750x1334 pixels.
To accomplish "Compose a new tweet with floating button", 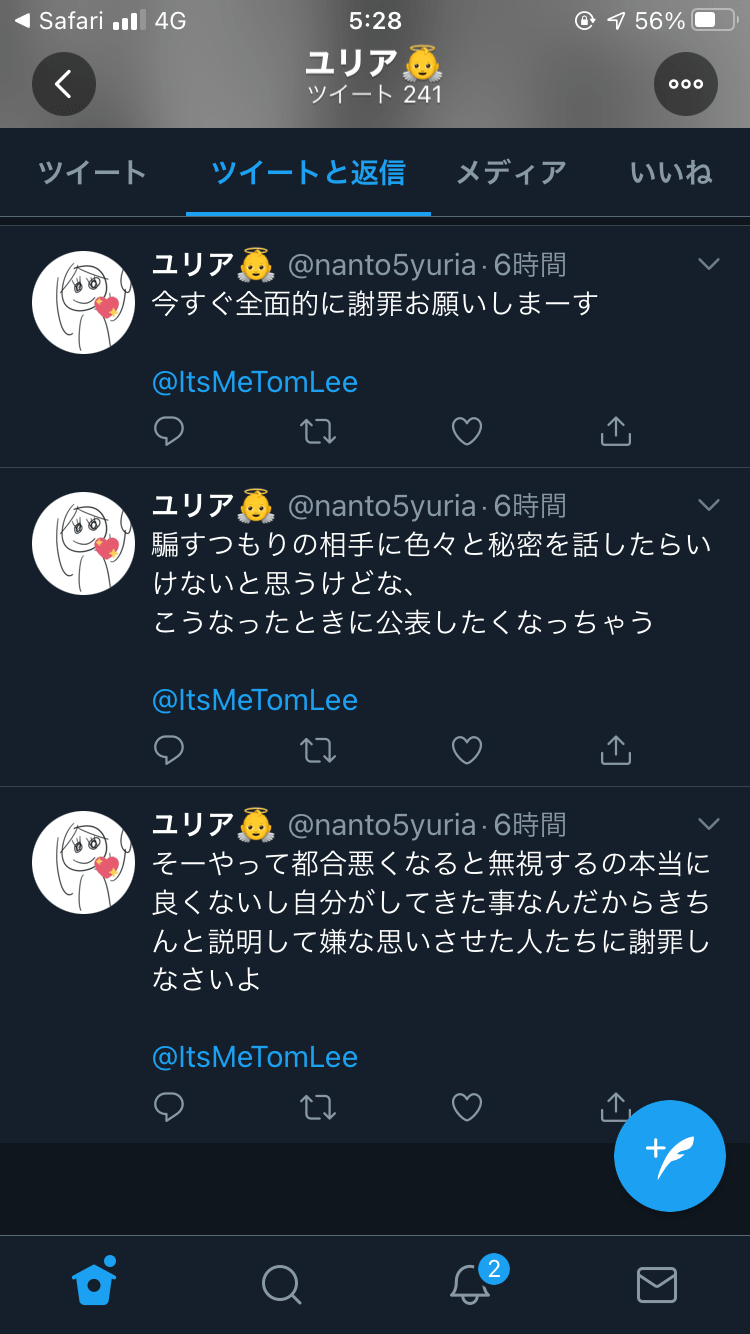I will 670,1156.
